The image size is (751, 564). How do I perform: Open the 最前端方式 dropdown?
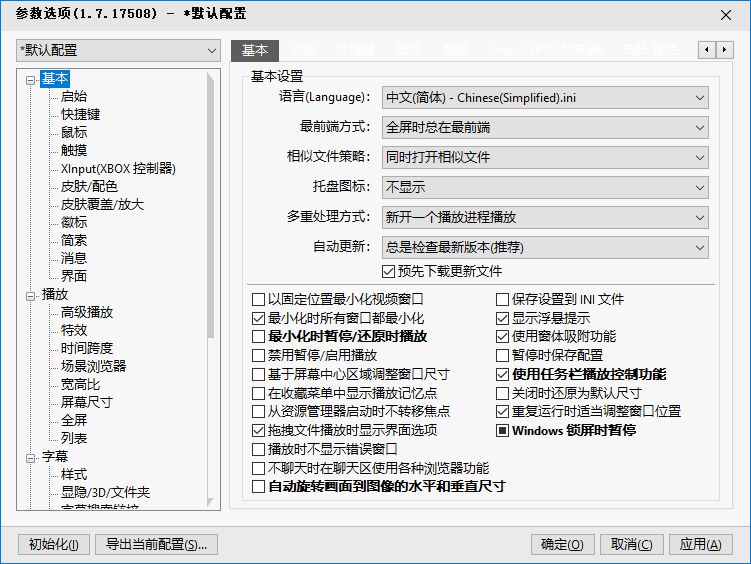click(545, 127)
